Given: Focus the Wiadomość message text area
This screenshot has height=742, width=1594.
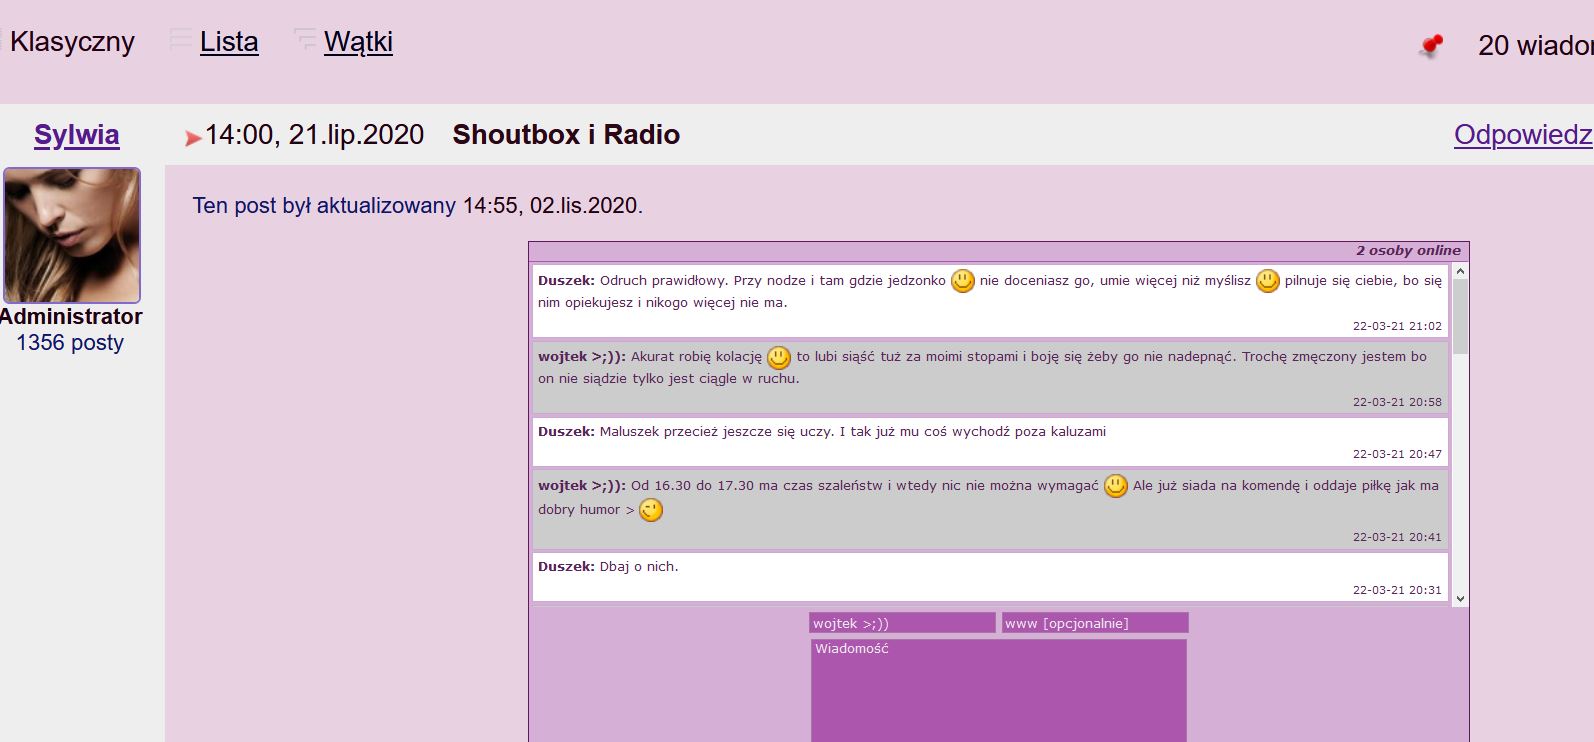Looking at the screenshot, I should (x=998, y=690).
